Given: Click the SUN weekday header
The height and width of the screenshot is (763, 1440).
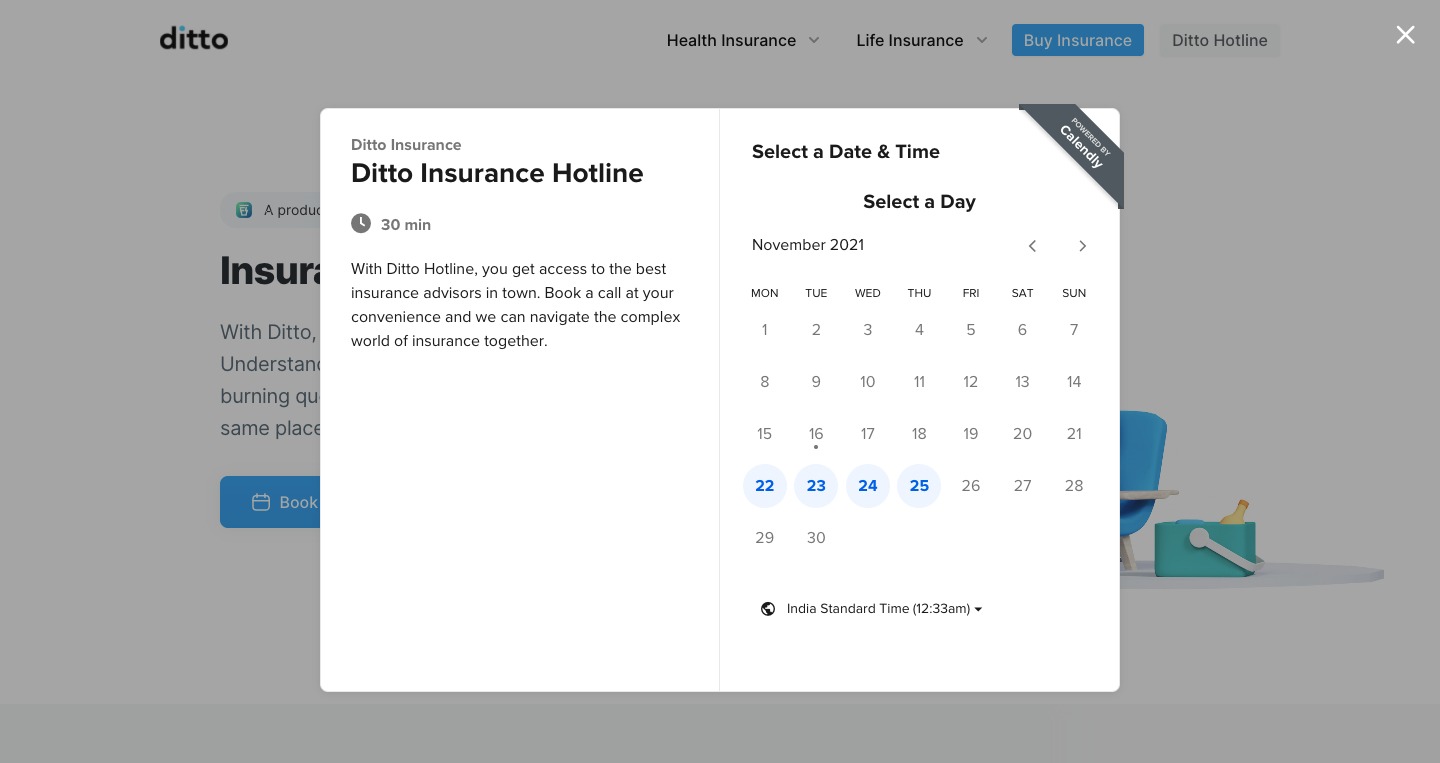Looking at the screenshot, I should tap(1074, 293).
